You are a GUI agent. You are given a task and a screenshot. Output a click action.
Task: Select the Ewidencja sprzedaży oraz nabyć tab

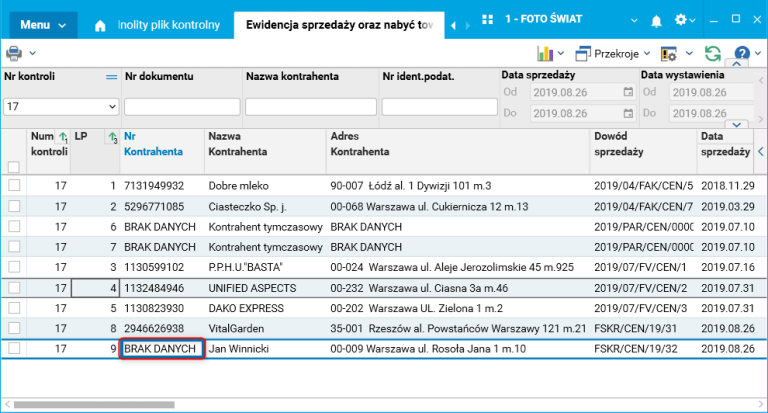339,25
